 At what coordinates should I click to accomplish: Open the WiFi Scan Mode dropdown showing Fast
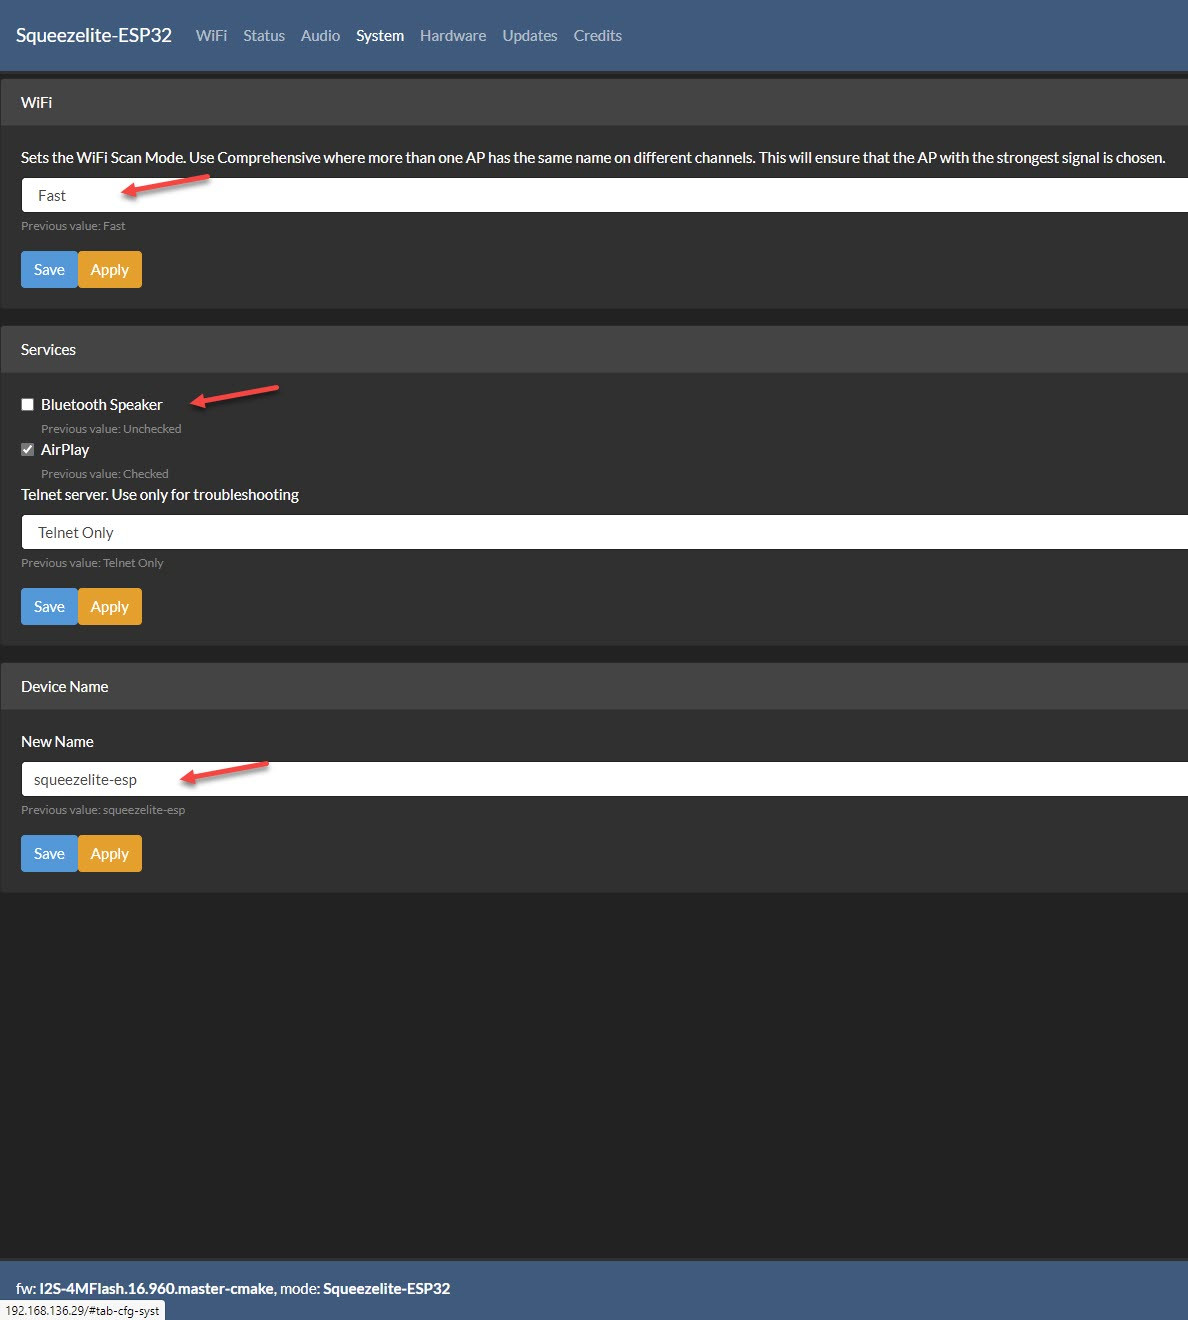click(x=604, y=195)
